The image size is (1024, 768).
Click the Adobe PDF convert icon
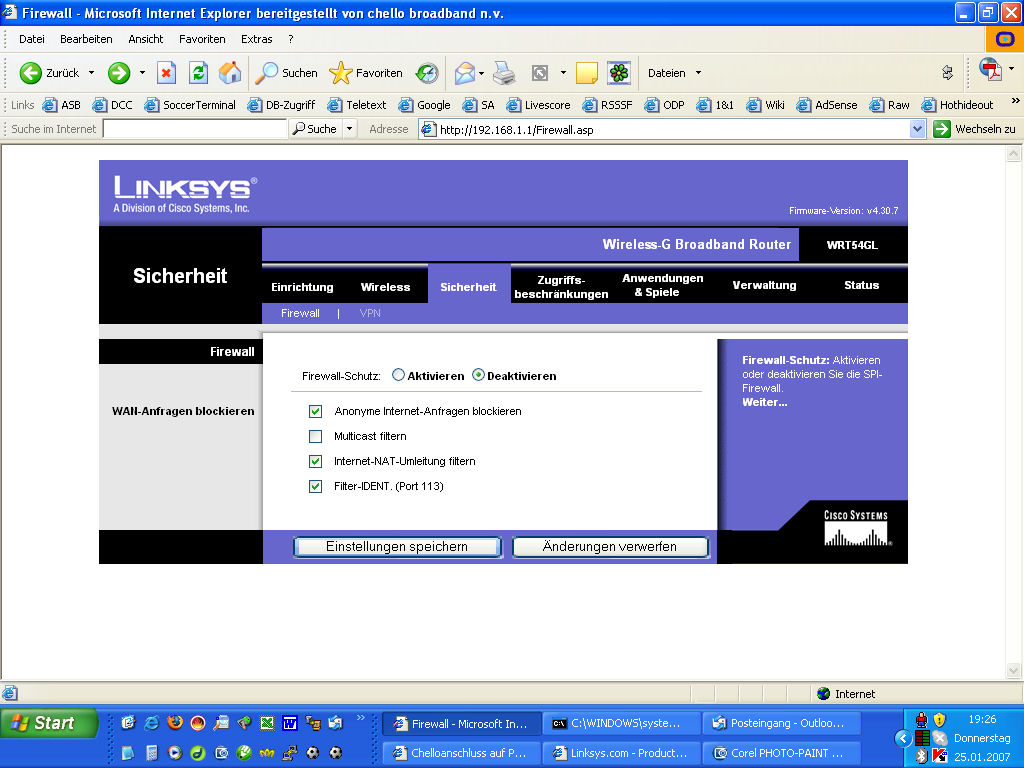tap(991, 69)
